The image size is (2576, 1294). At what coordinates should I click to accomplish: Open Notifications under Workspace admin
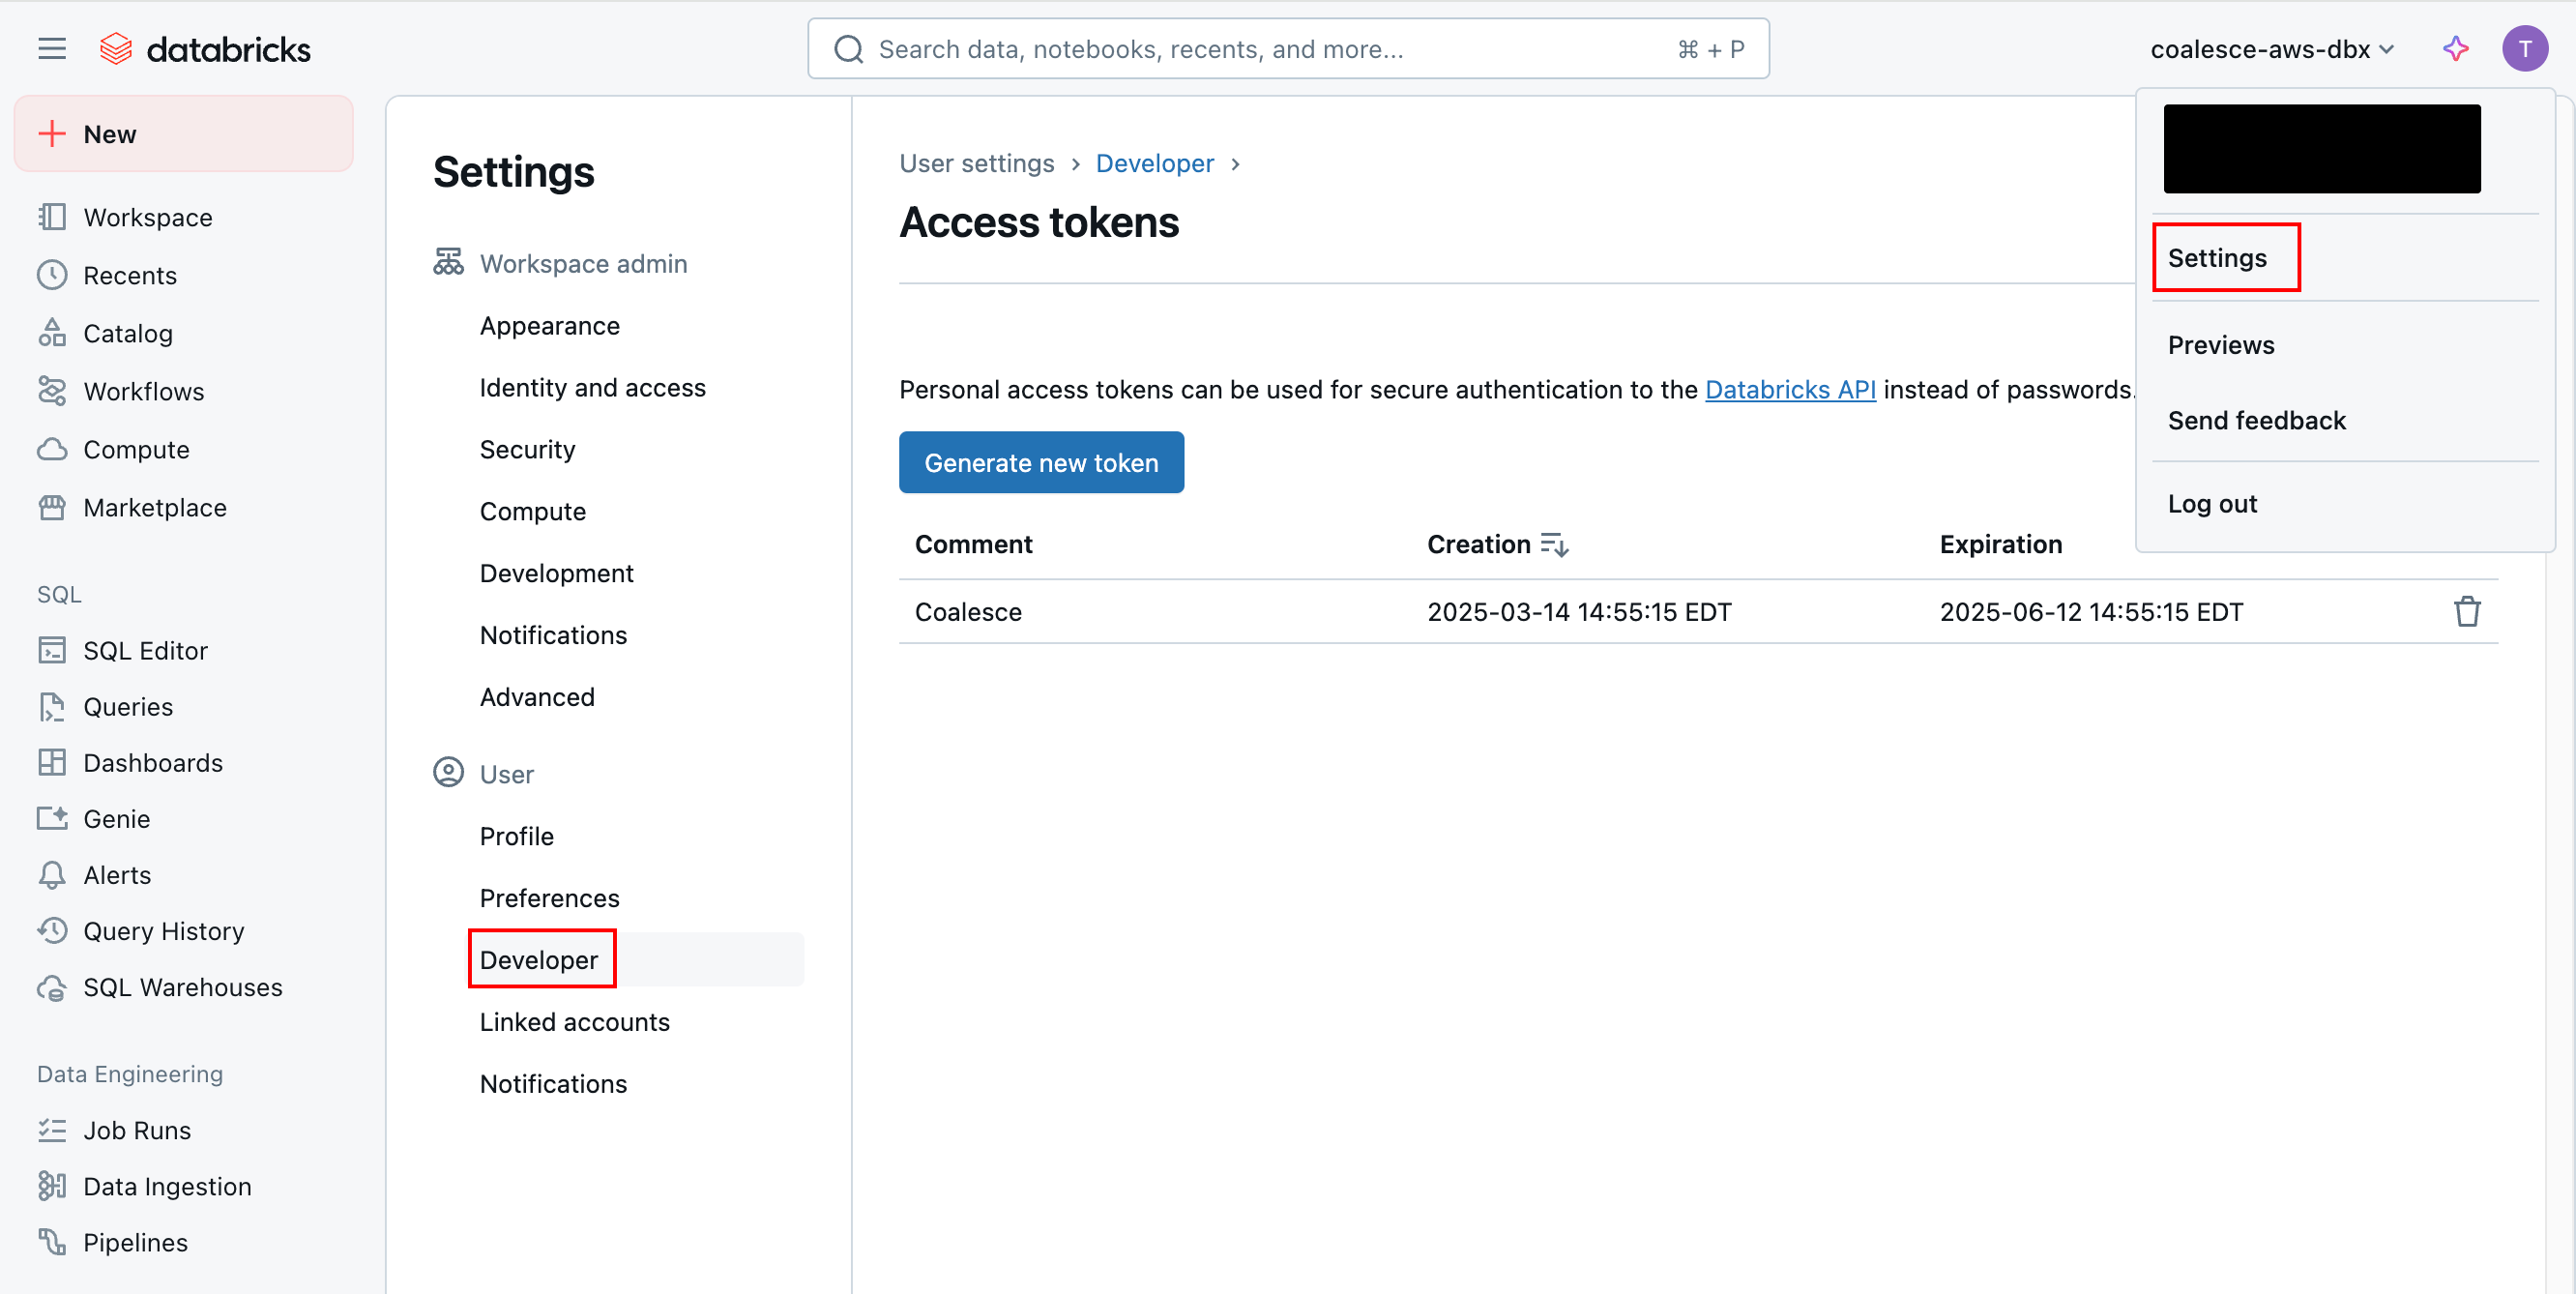coord(553,635)
